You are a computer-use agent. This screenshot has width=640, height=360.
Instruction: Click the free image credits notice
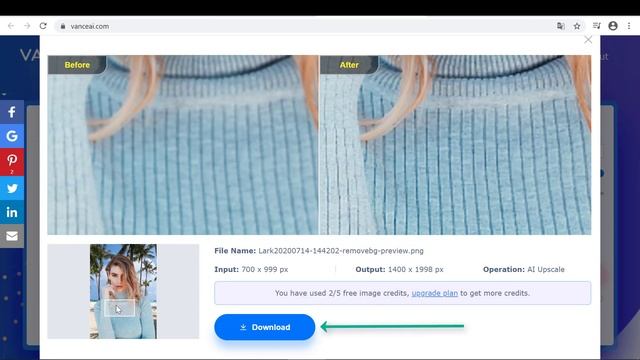[x=402, y=293]
